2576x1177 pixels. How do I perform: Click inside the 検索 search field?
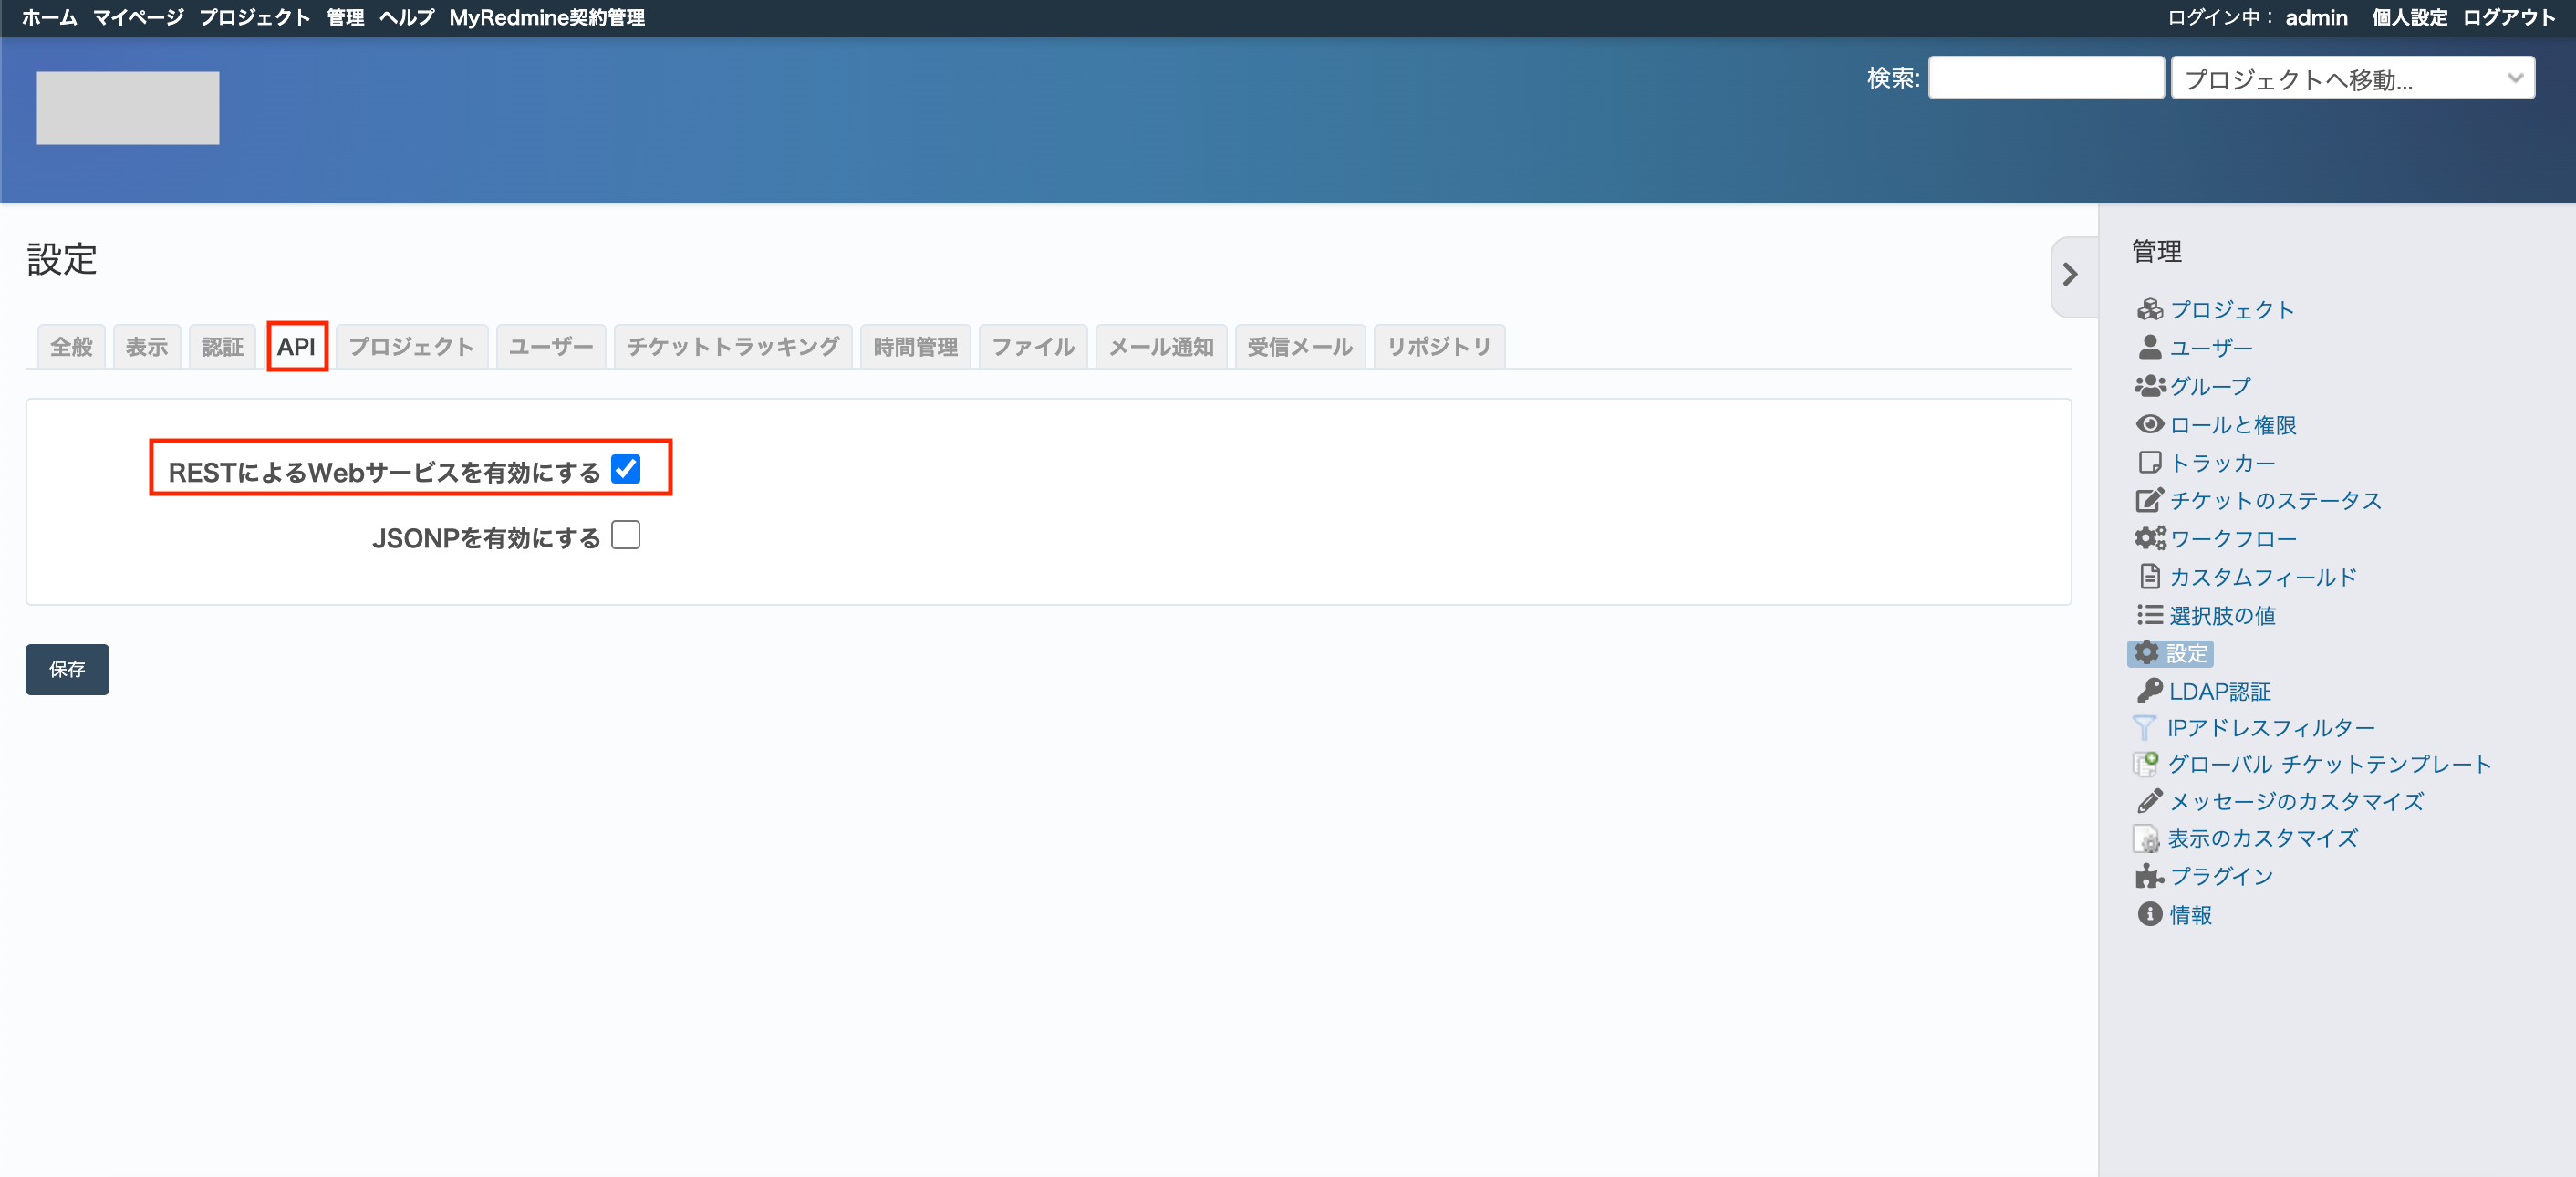pyautogui.click(x=2046, y=77)
